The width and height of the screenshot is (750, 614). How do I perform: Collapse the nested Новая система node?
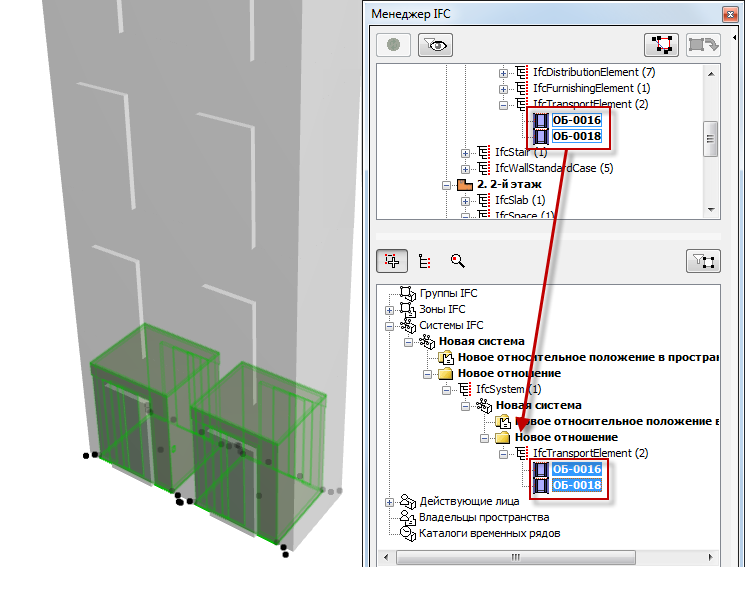(x=465, y=406)
